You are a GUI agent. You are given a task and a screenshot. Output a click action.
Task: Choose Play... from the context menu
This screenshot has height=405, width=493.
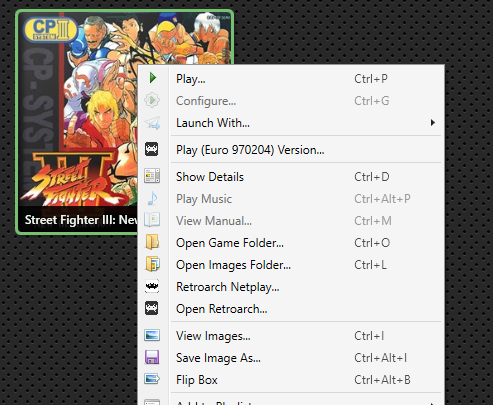(291, 79)
